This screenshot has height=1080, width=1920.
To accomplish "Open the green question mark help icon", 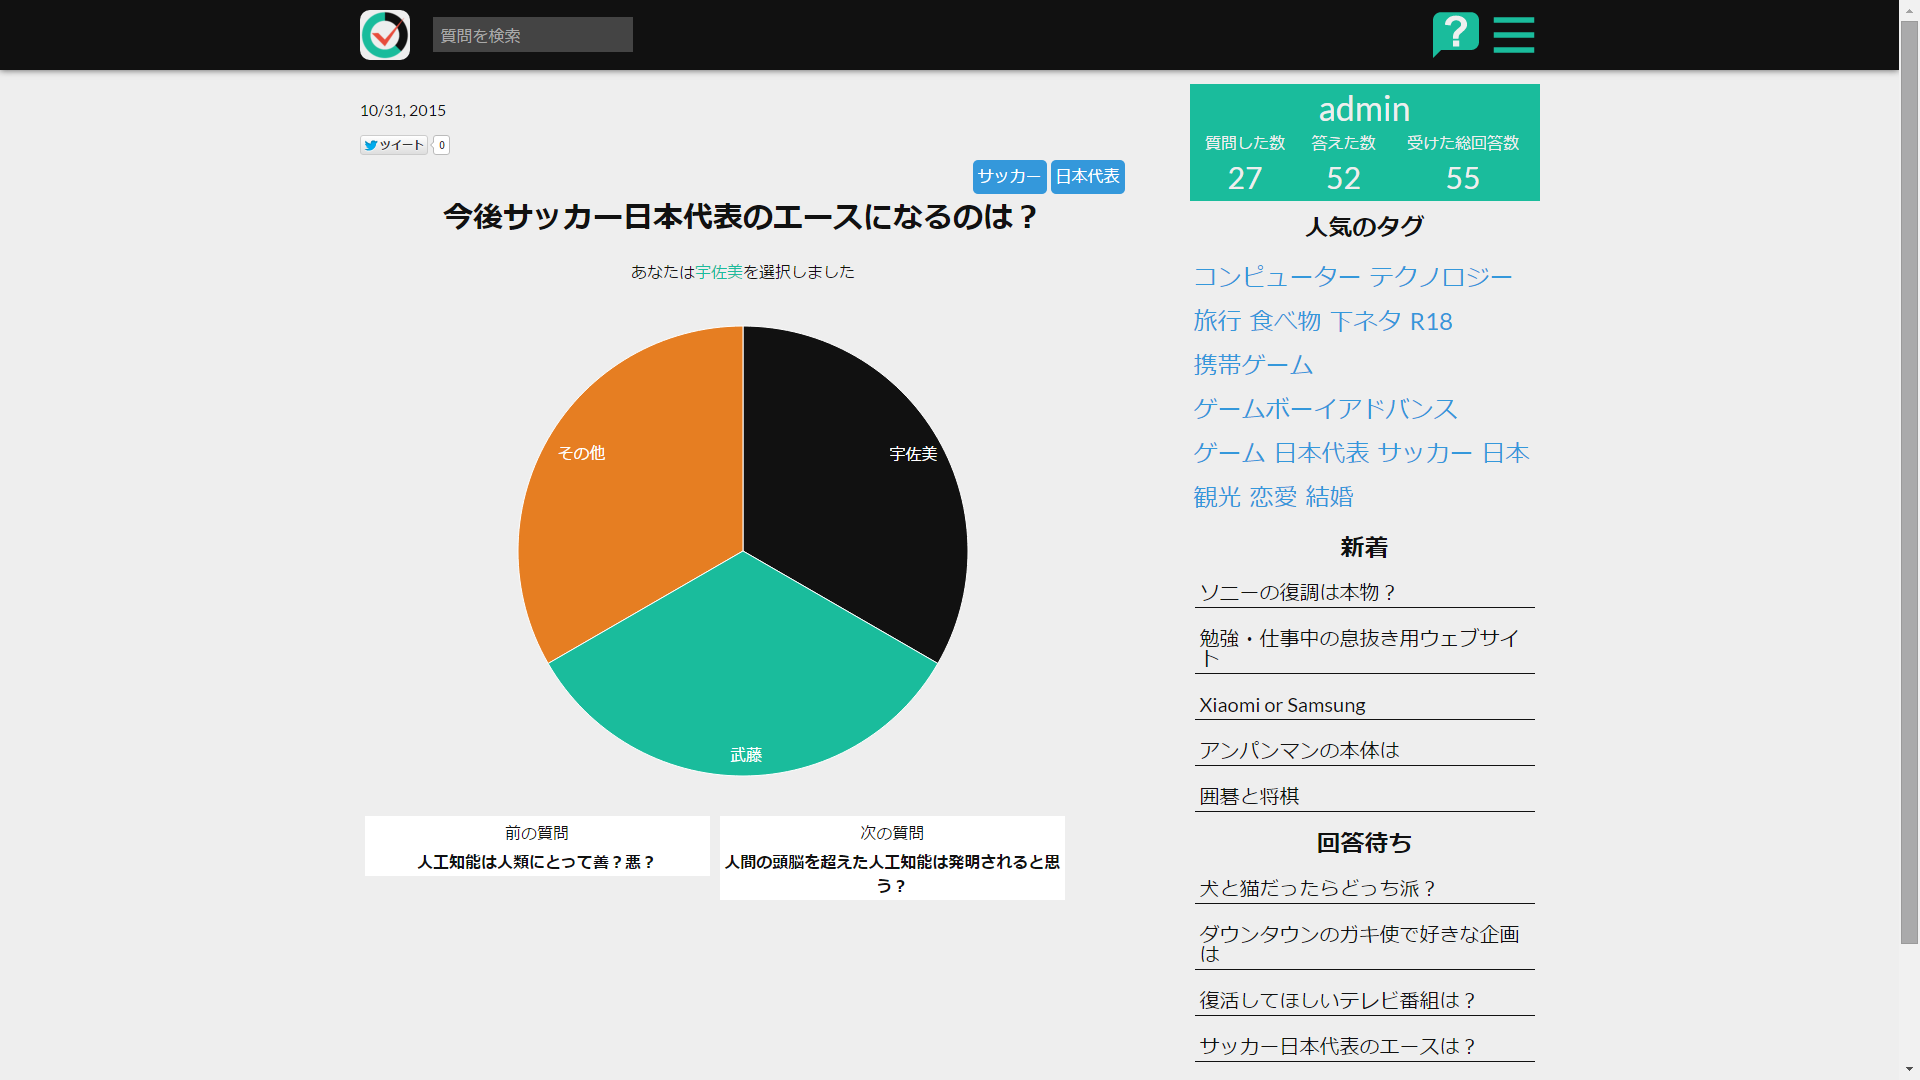I will click(1455, 34).
